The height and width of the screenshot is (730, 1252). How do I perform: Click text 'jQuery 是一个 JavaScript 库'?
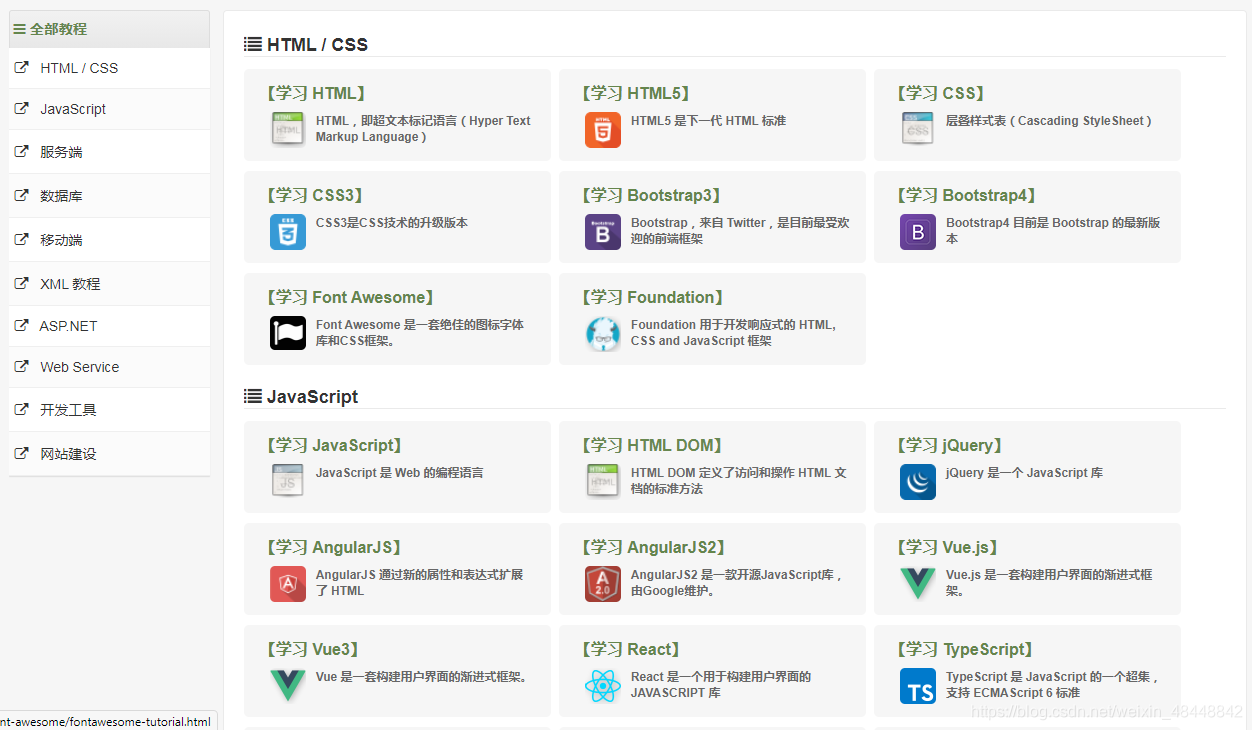click(1024, 472)
